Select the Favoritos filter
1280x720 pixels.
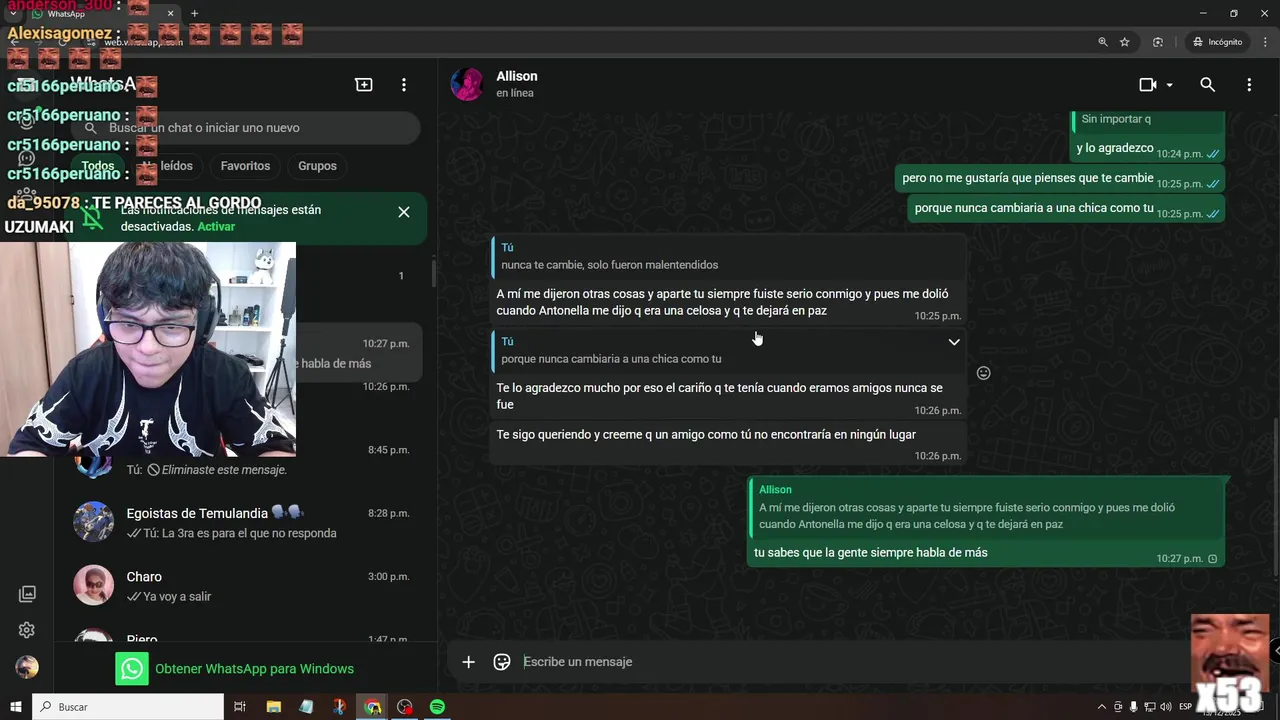(x=245, y=166)
